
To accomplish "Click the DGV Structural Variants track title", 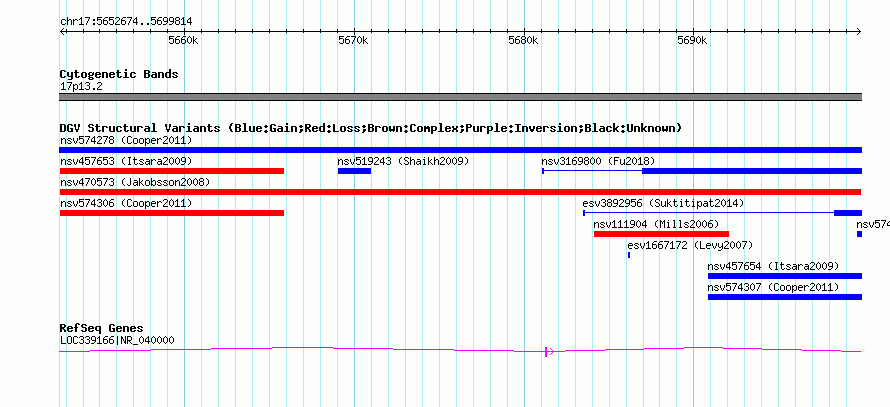I will tap(371, 128).
